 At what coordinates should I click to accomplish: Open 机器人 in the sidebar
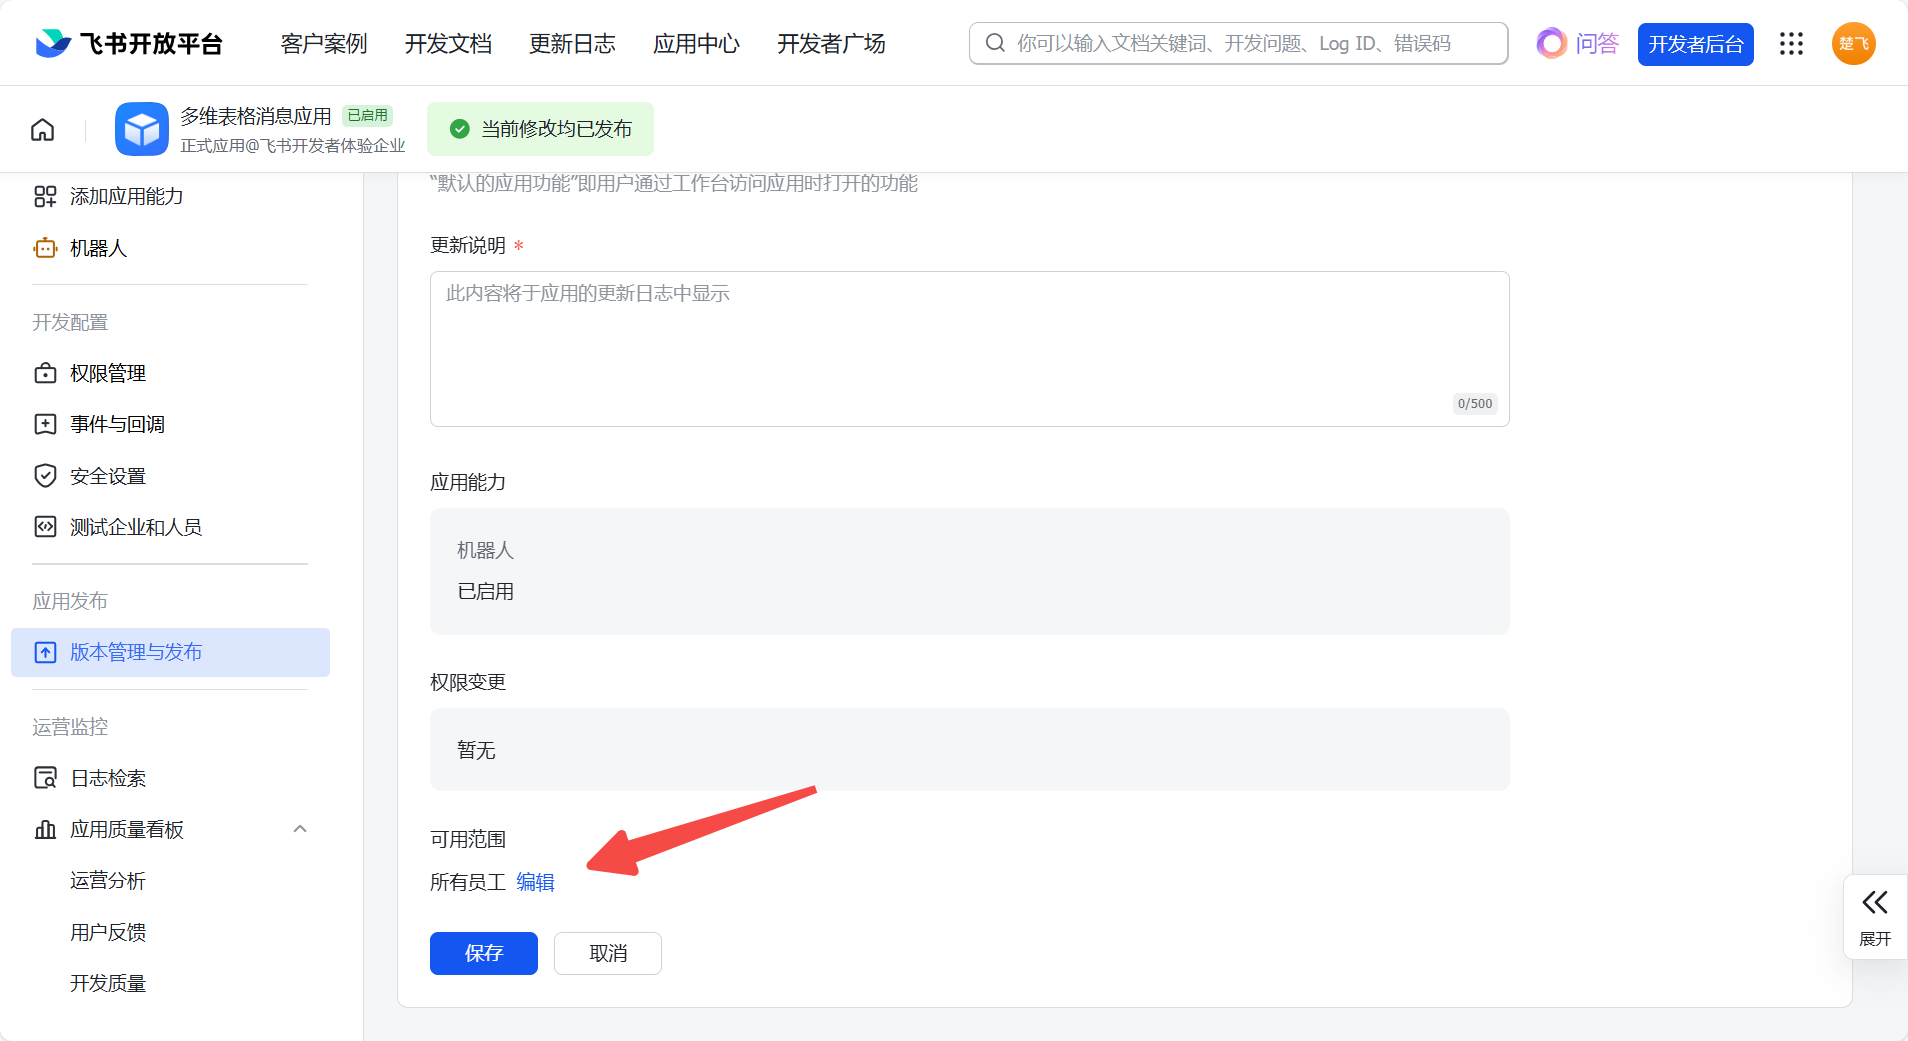pyautogui.click(x=98, y=248)
